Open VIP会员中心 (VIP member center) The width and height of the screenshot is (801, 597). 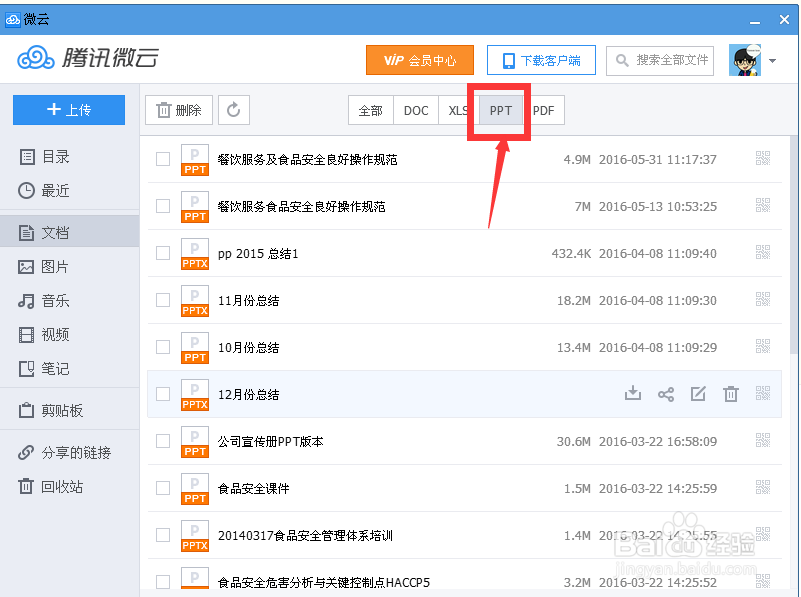click(x=419, y=60)
